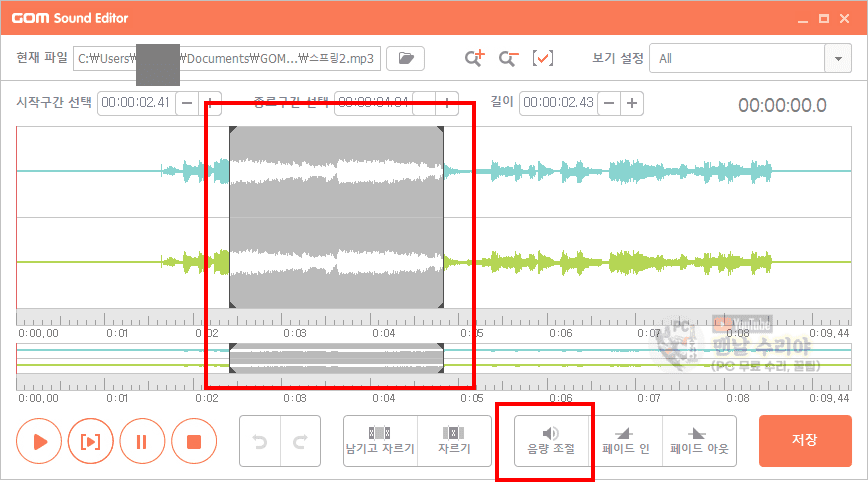Increase start position with plus button
Image resolution: width=868 pixels, height=482 pixels.
tap(211, 103)
